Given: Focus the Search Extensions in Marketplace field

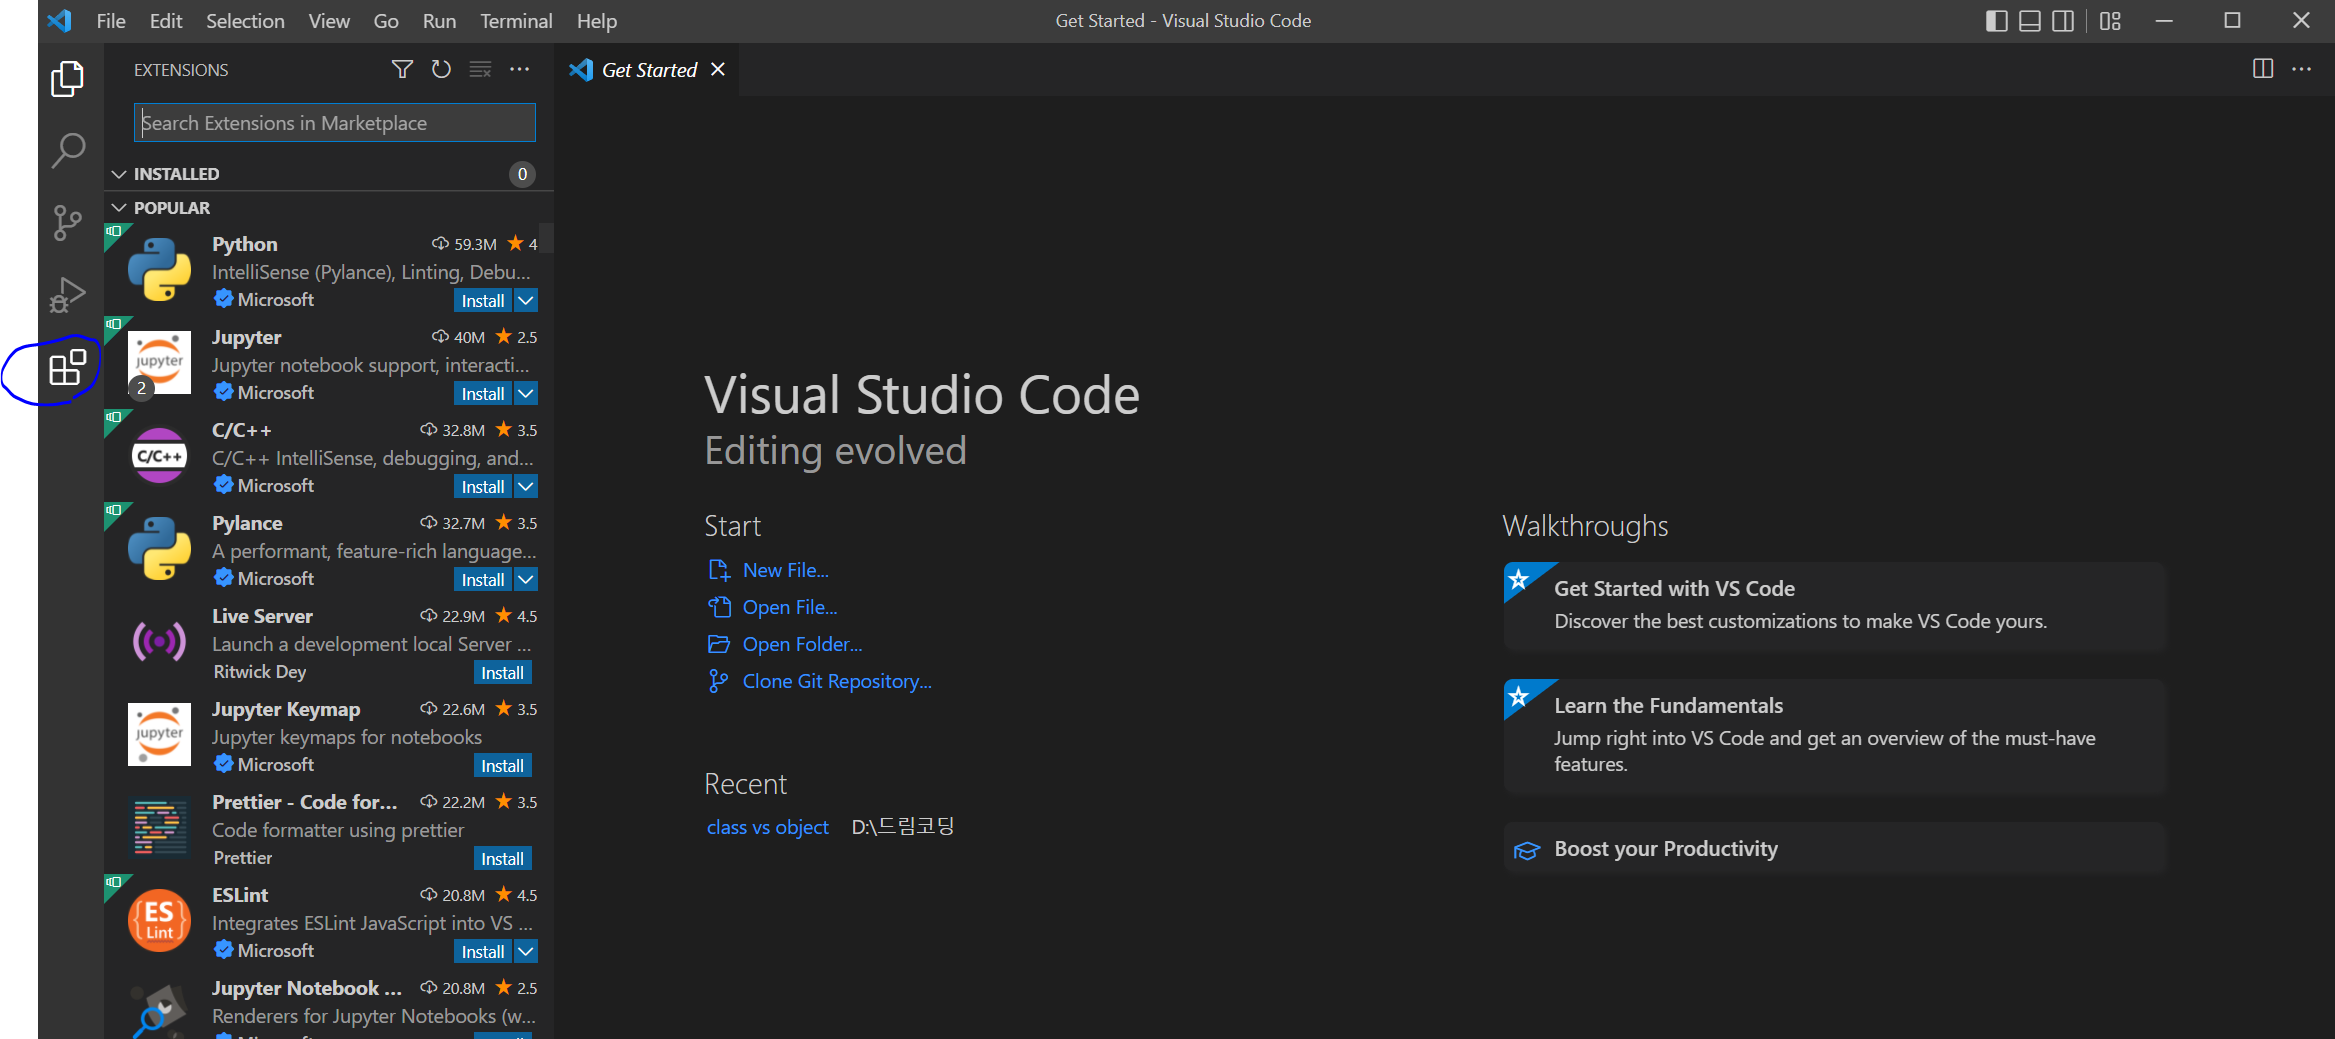Looking at the screenshot, I should pyautogui.click(x=335, y=123).
